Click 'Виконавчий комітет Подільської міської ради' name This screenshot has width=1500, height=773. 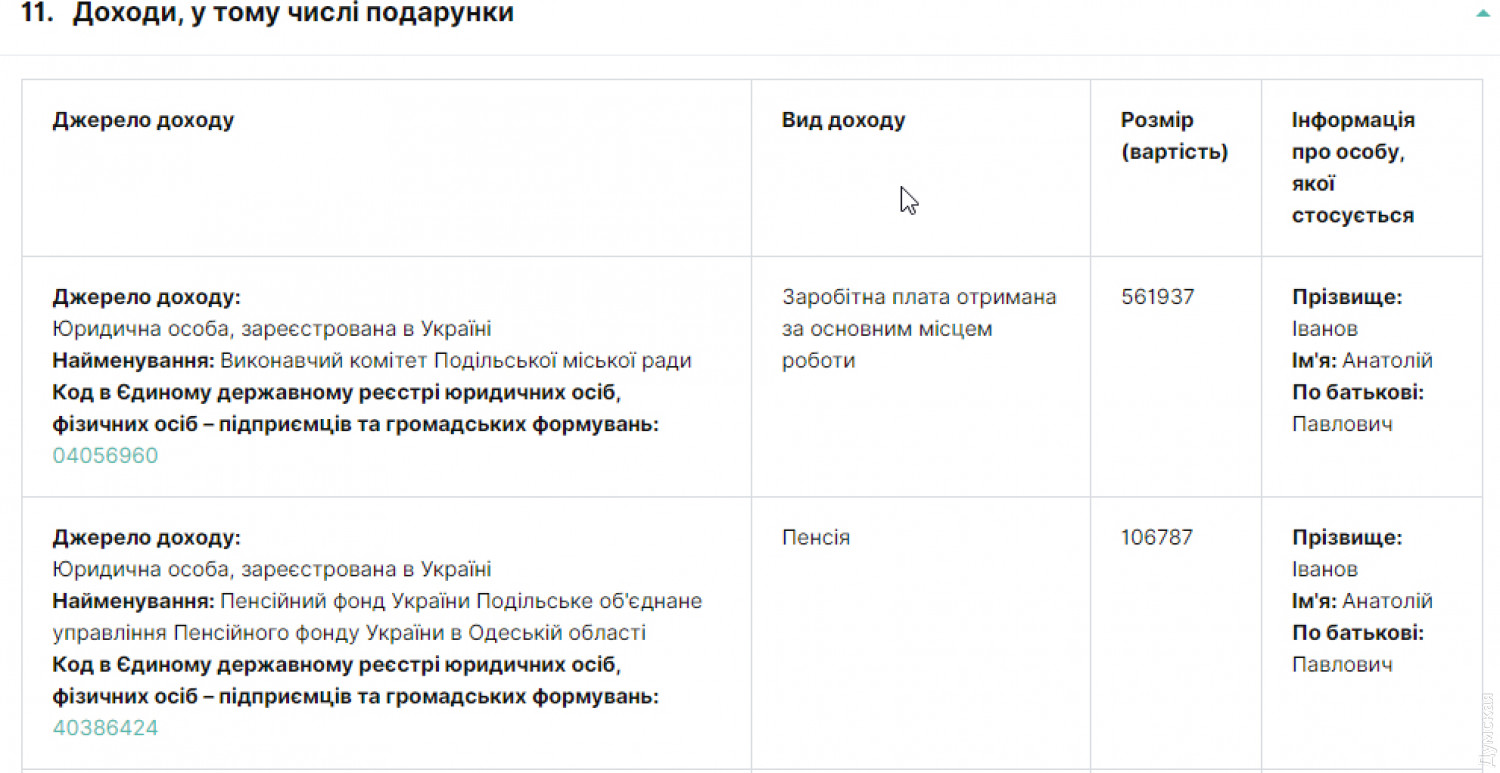(x=455, y=361)
